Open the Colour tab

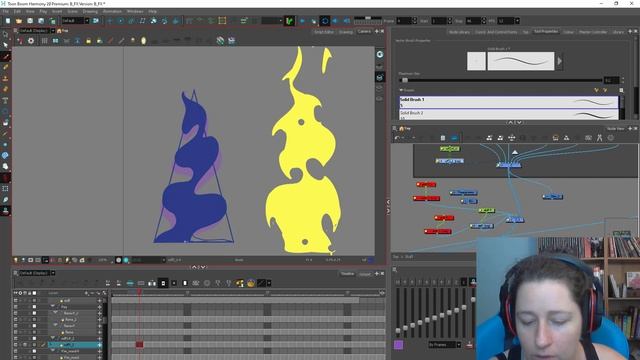[x=568, y=32]
